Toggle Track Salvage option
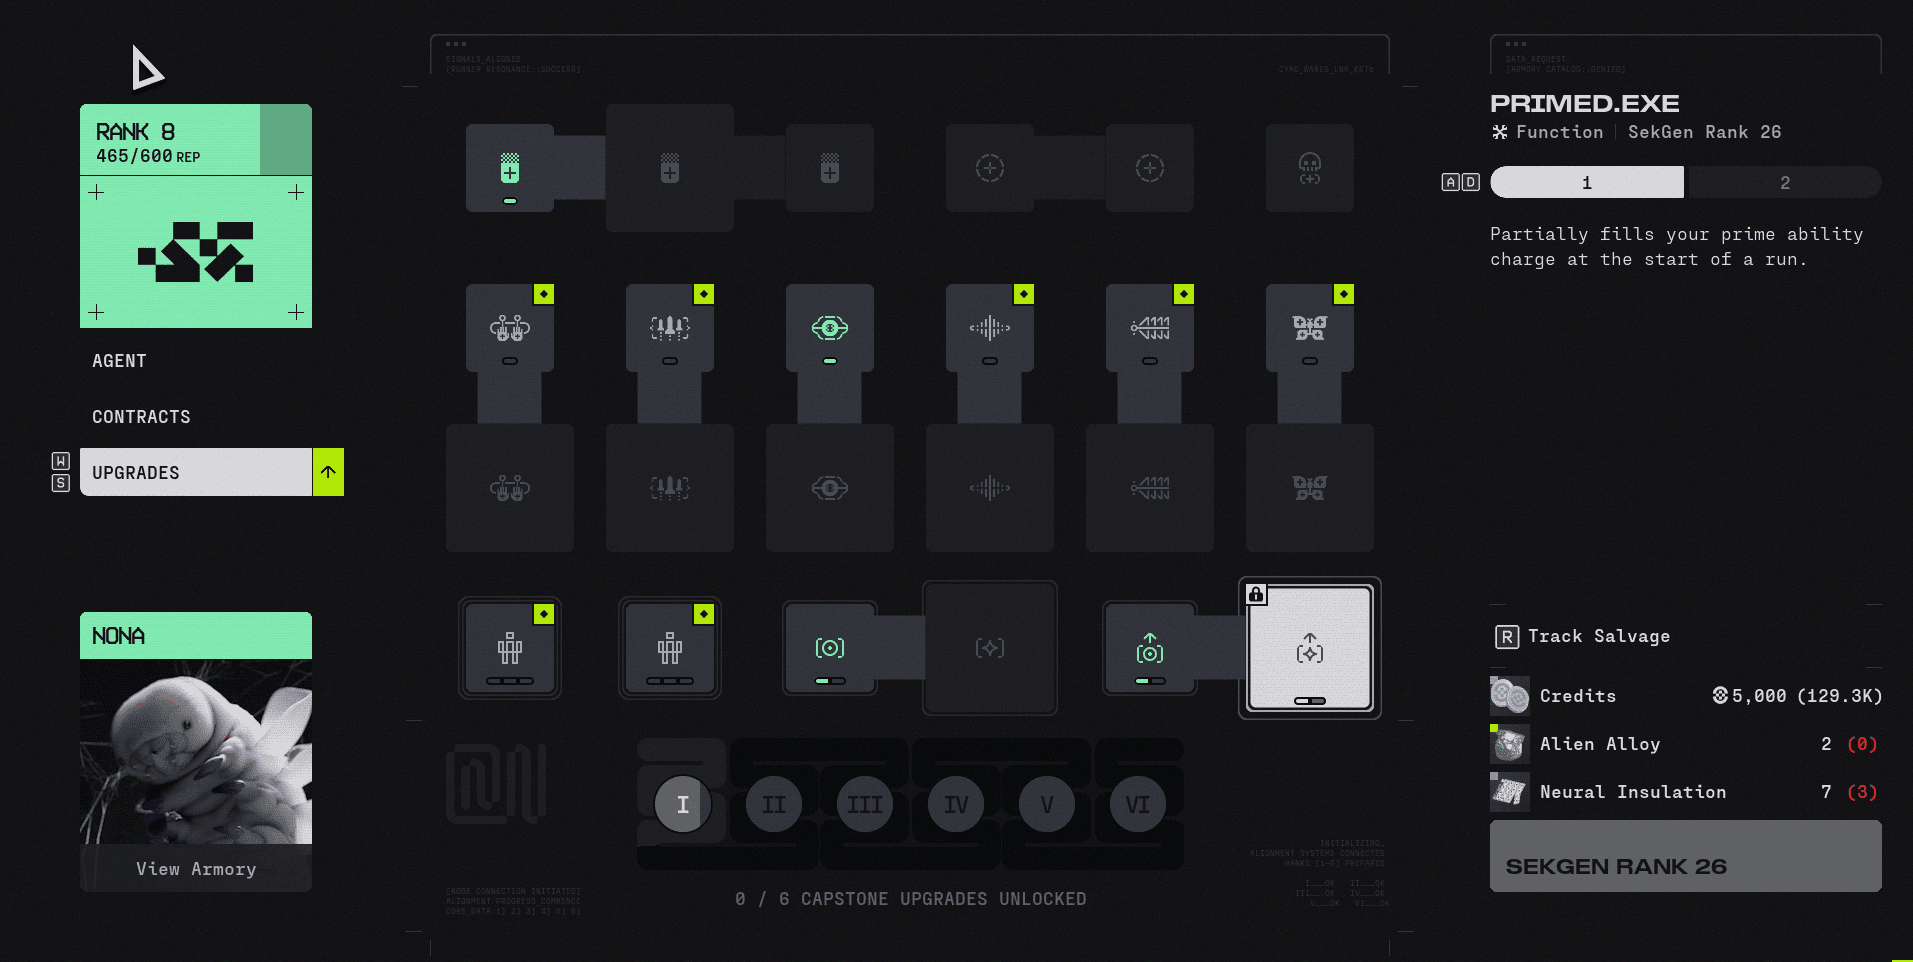Image resolution: width=1913 pixels, height=962 pixels. pyautogui.click(x=1582, y=636)
